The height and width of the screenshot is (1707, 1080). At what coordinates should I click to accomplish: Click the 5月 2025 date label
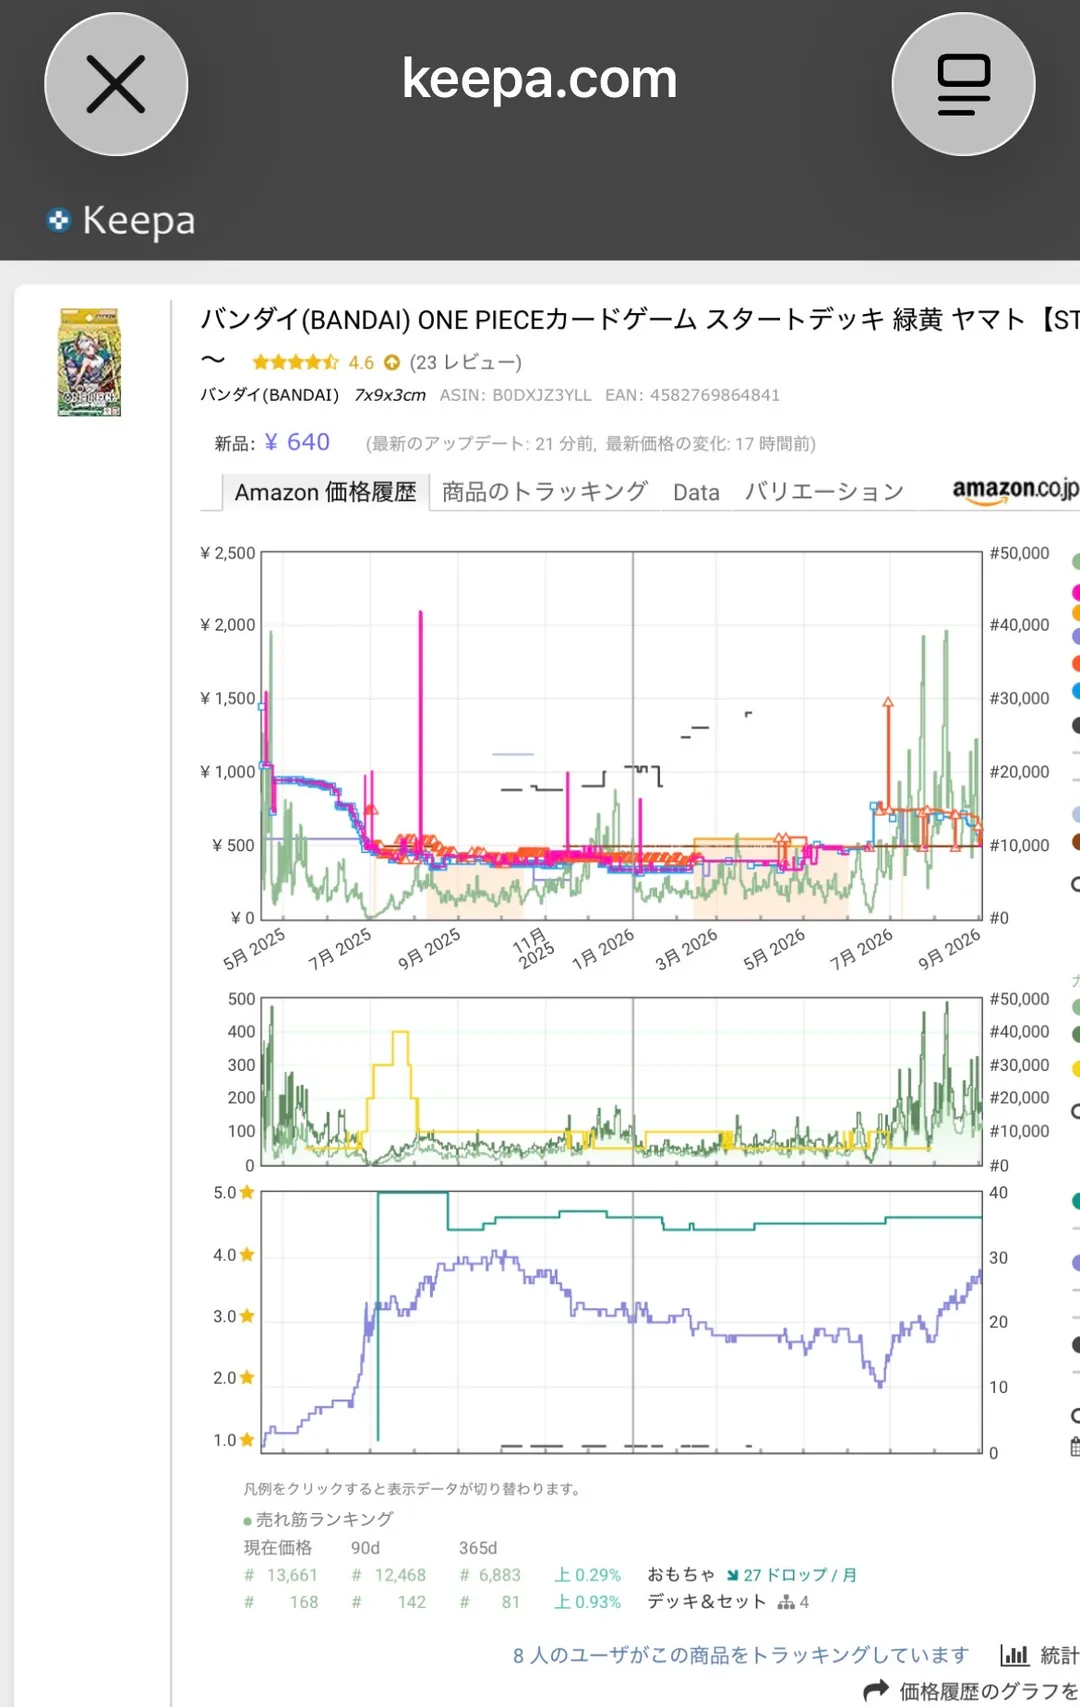pyautogui.click(x=254, y=949)
